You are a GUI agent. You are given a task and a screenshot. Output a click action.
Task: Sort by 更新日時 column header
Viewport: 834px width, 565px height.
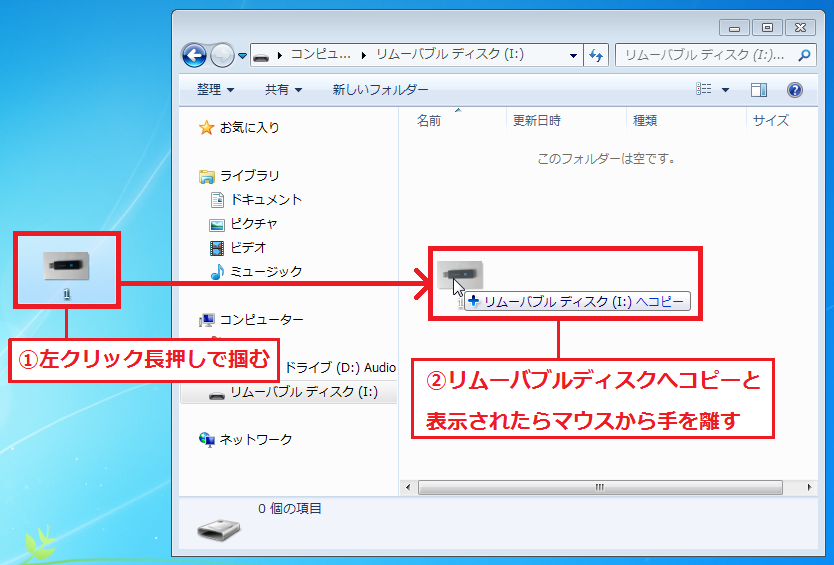pos(537,121)
